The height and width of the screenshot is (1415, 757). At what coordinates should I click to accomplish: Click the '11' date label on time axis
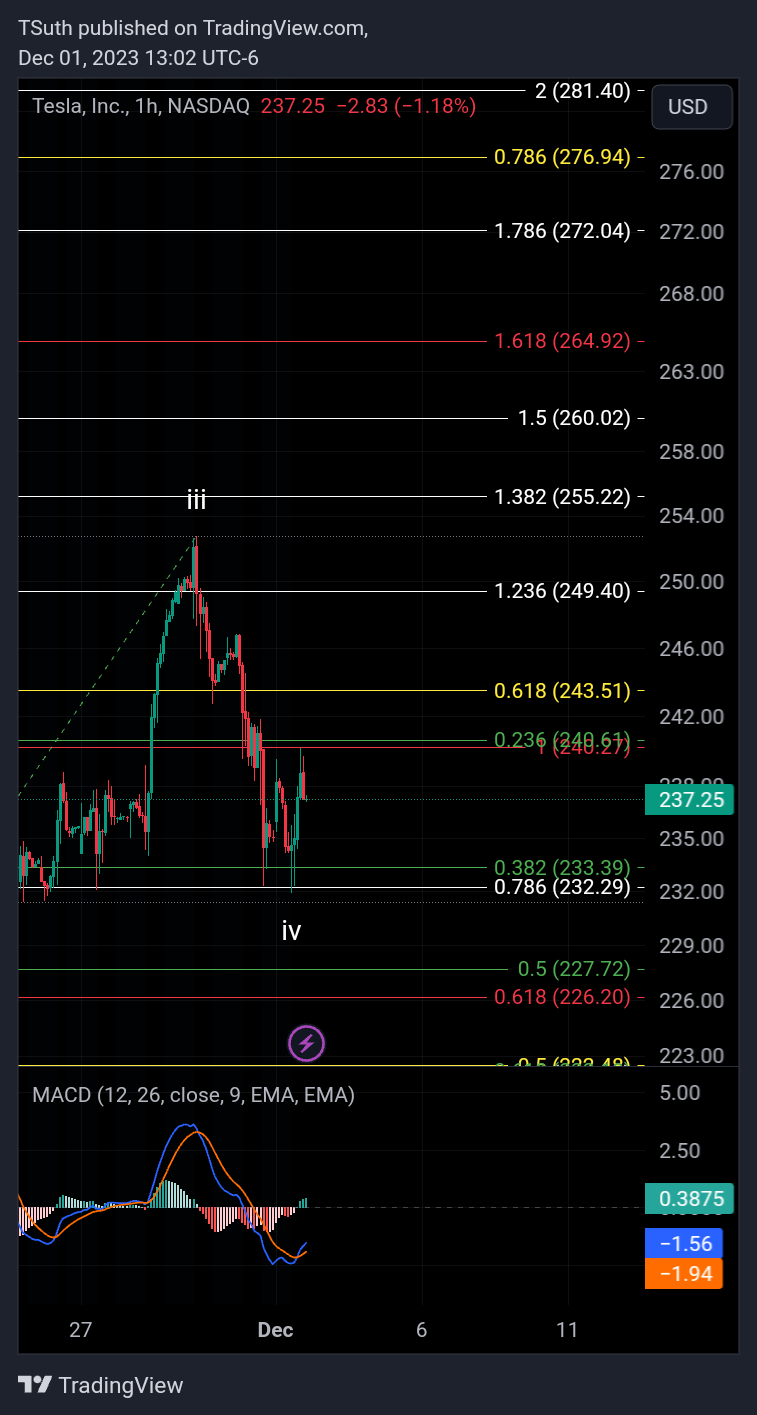click(x=567, y=1330)
